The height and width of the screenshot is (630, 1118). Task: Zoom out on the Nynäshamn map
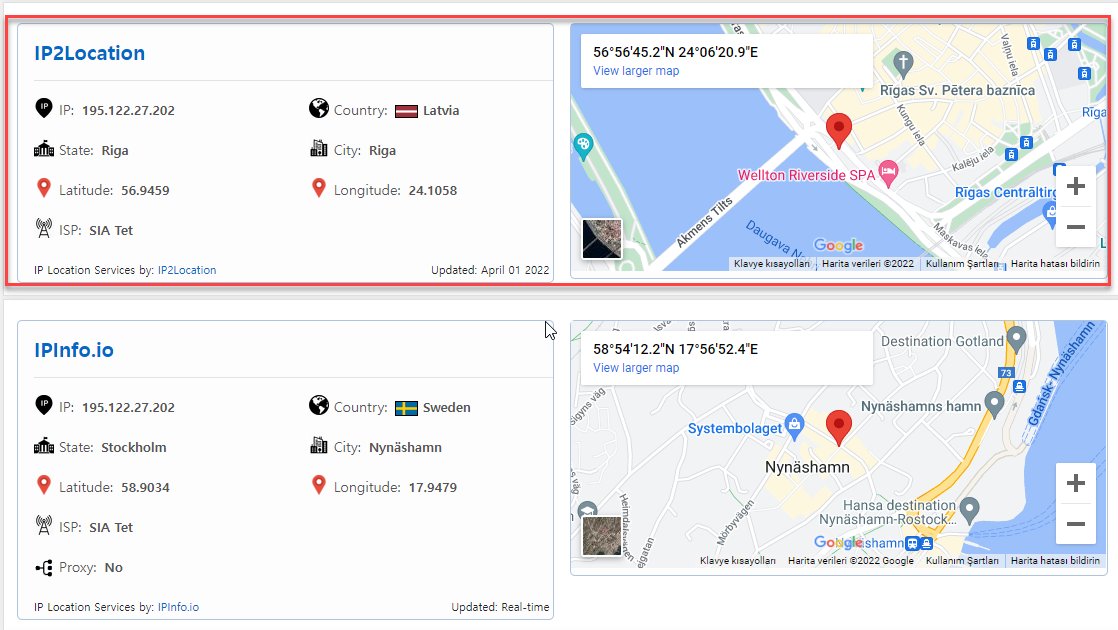pos(1076,524)
